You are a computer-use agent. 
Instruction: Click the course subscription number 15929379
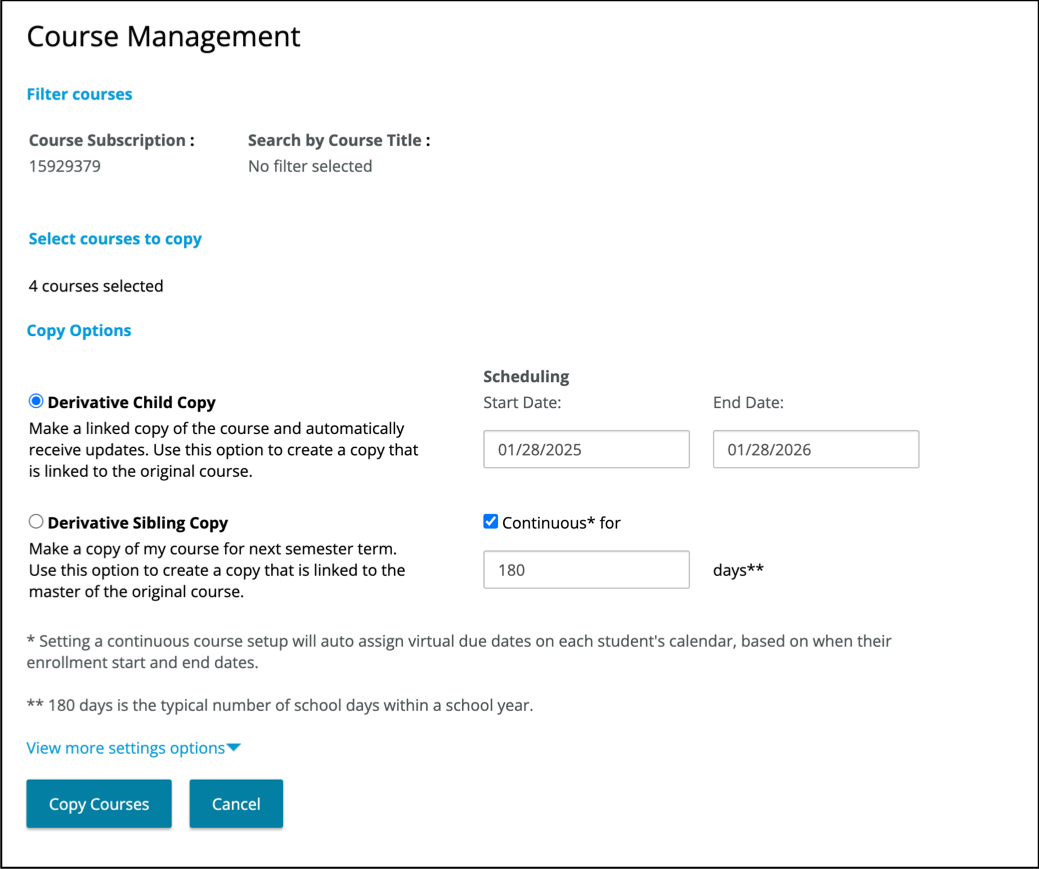pyautogui.click(x=65, y=167)
